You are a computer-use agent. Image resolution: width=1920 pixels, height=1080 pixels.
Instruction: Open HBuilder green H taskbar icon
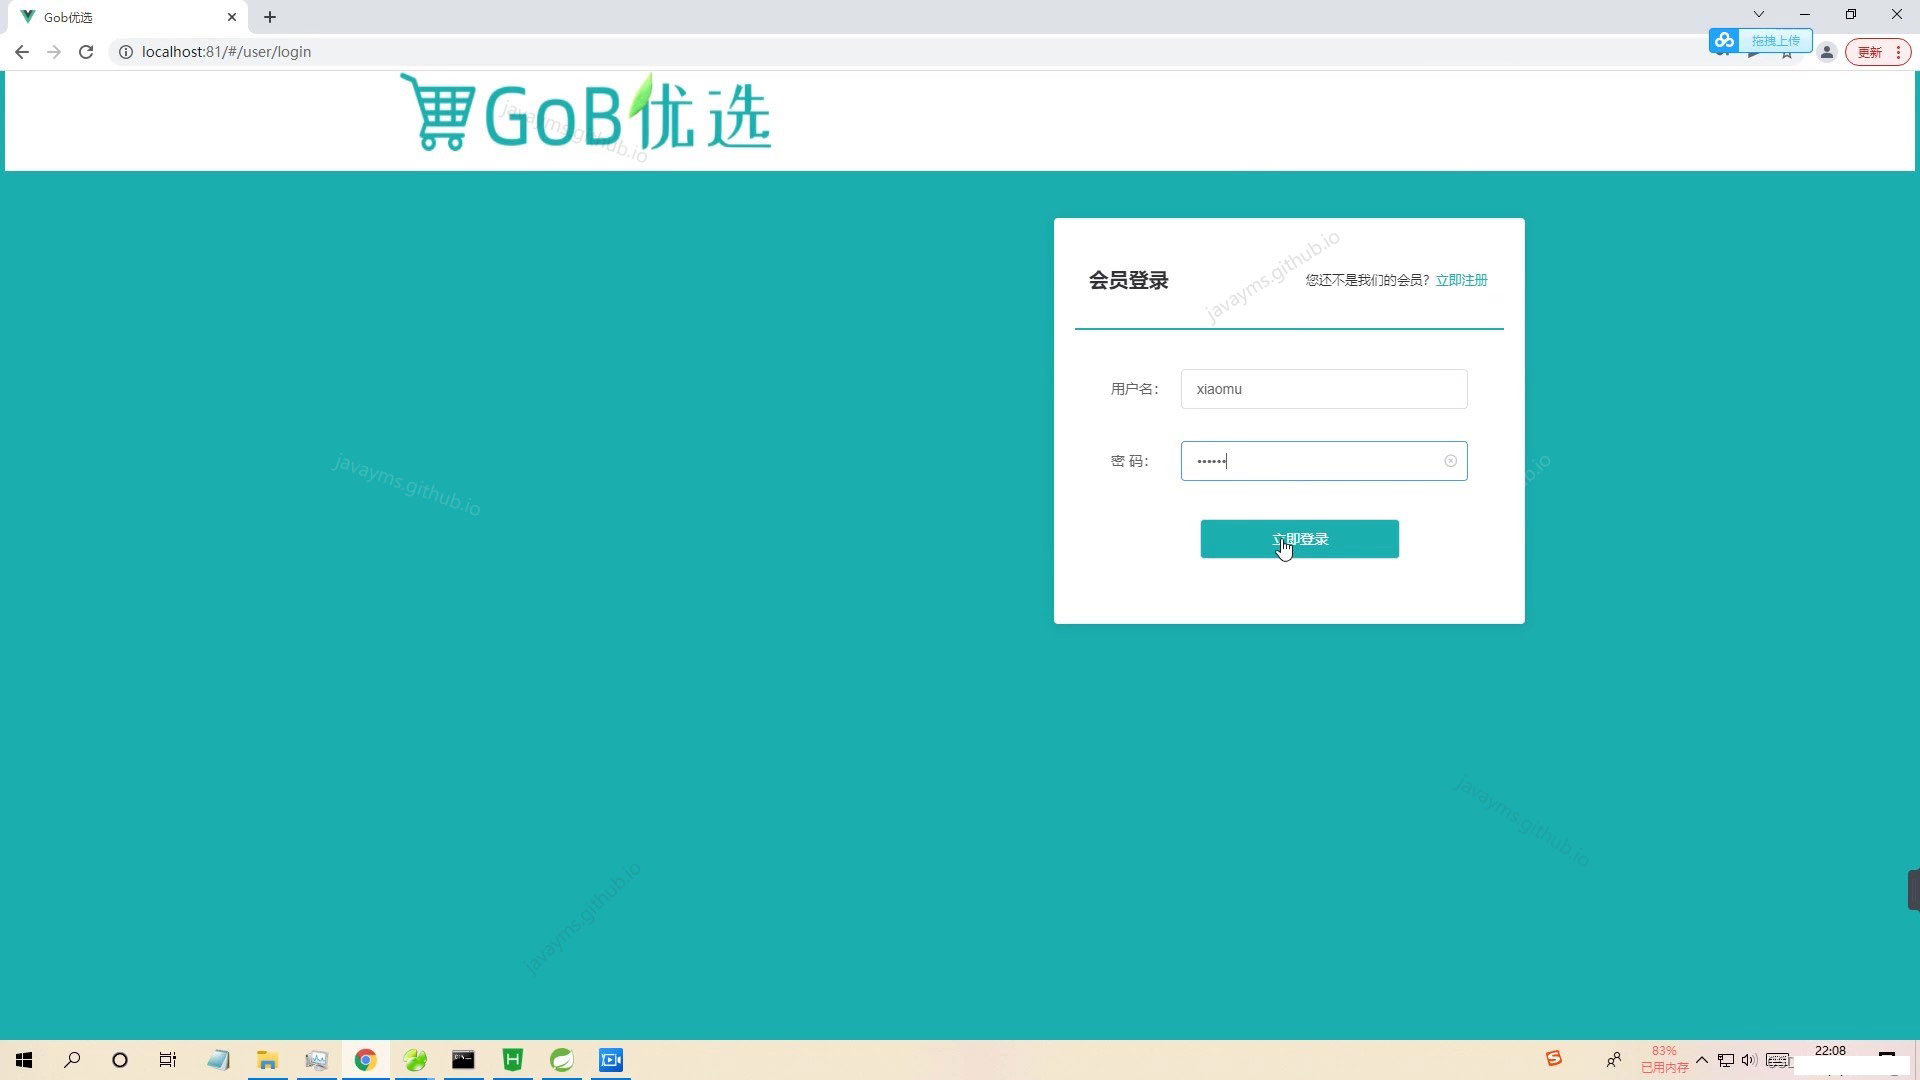[x=513, y=1060]
